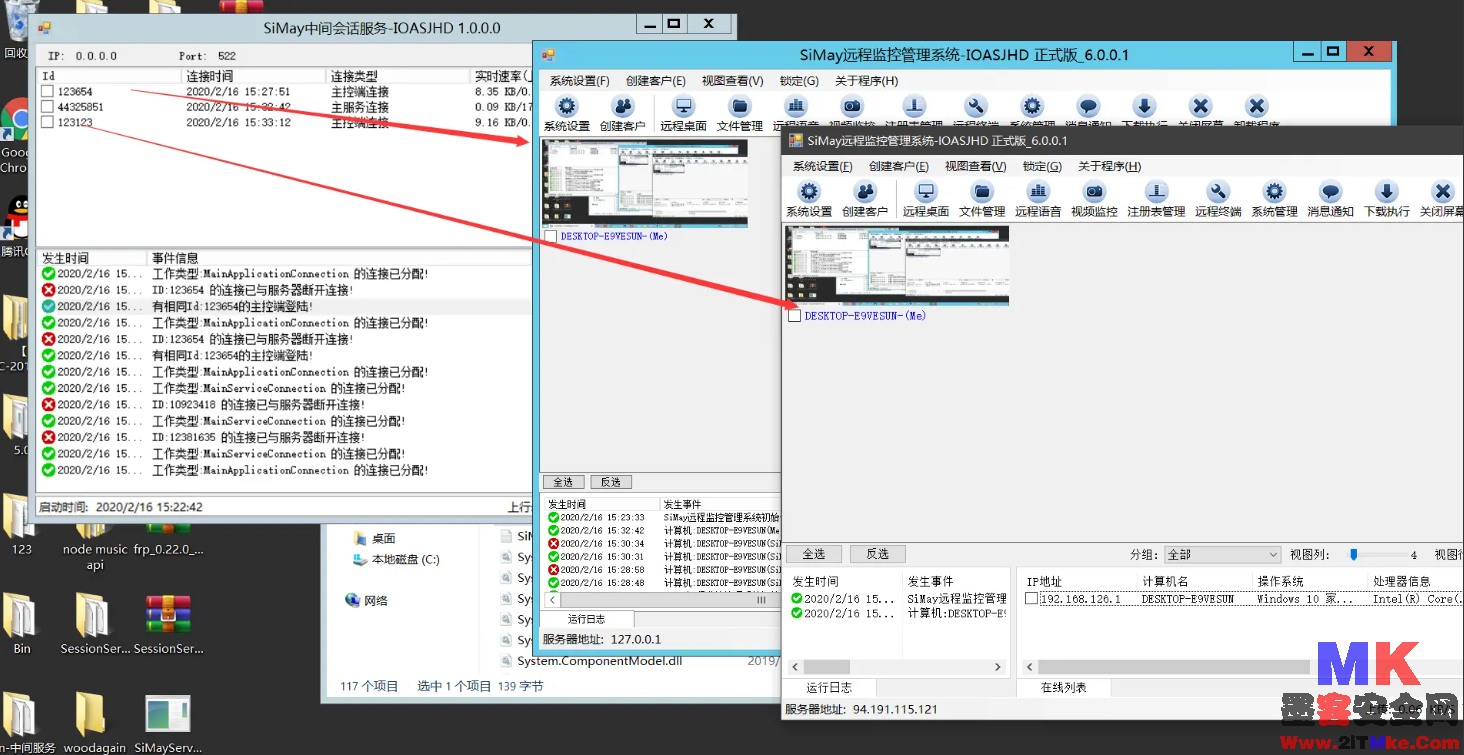Click left arrow of online list scrollbar

click(x=1029, y=667)
